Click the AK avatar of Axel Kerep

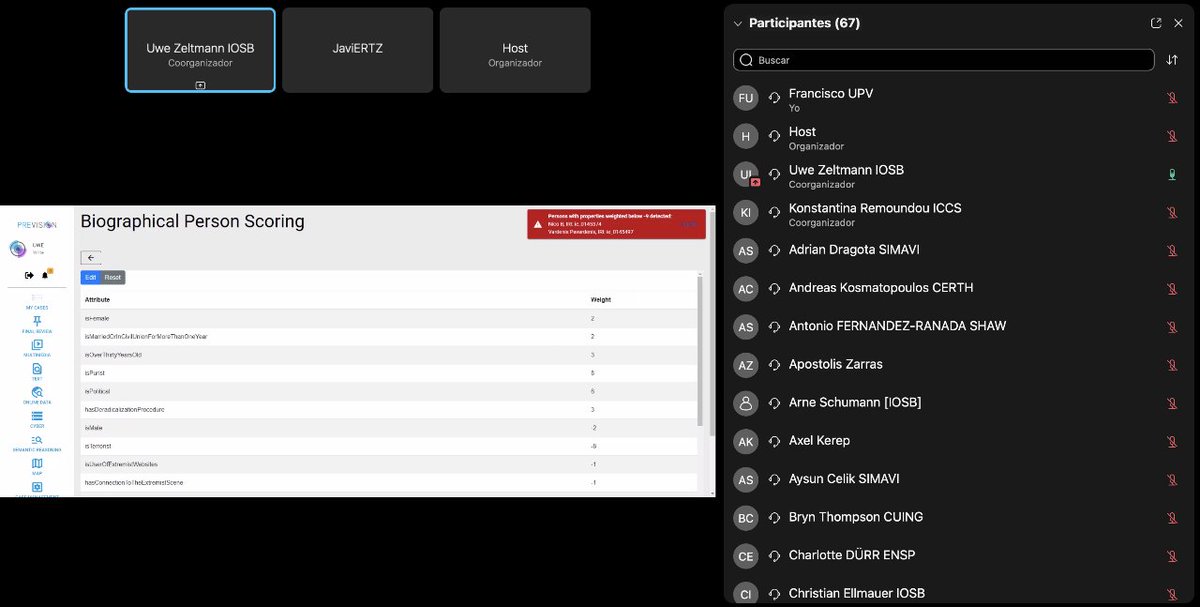coord(745,442)
